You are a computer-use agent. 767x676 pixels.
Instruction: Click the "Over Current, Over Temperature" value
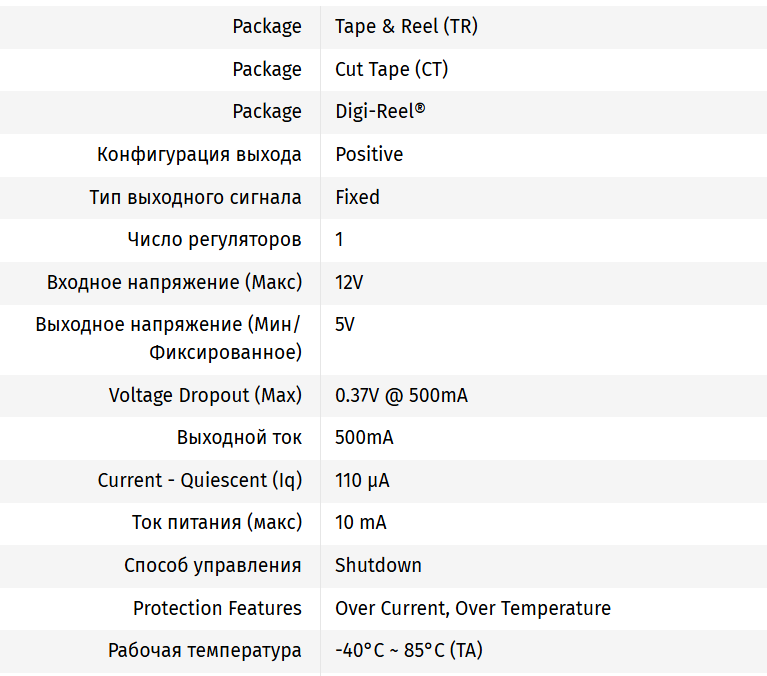click(x=472, y=608)
